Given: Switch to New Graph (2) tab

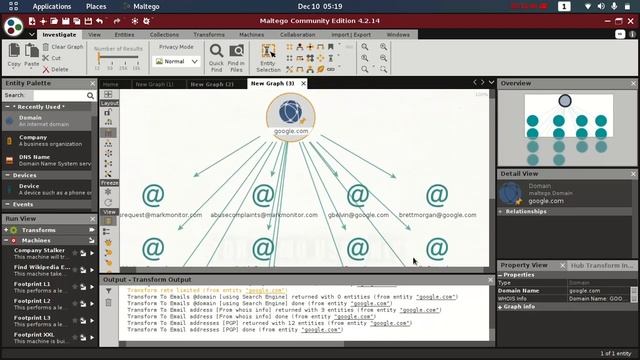Looking at the screenshot, I should (x=212, y=84).
